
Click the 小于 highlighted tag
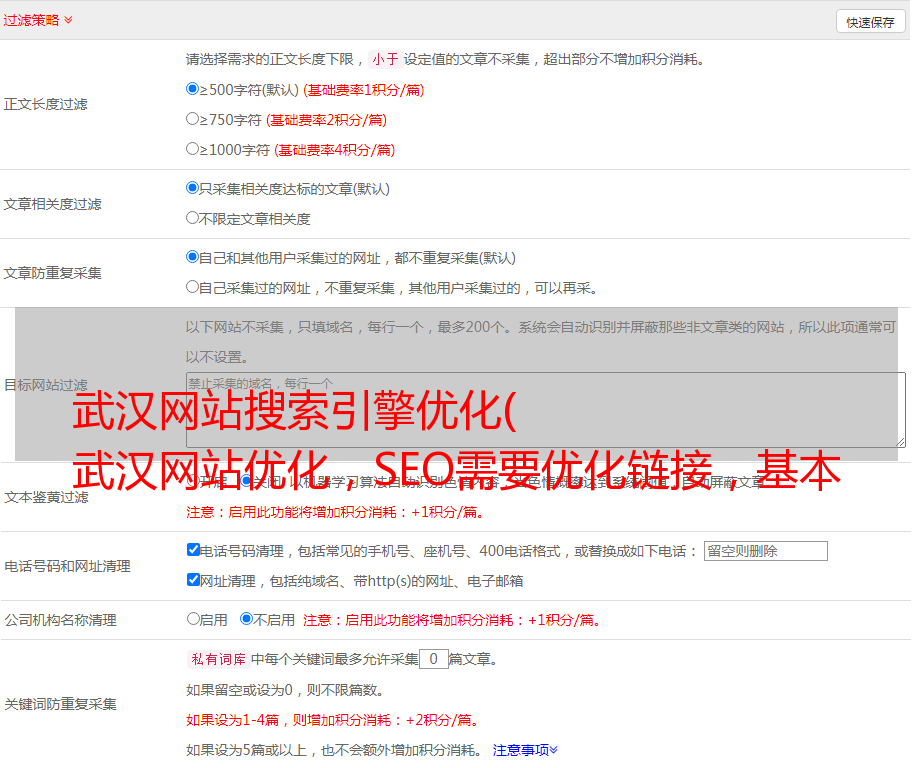385,59
